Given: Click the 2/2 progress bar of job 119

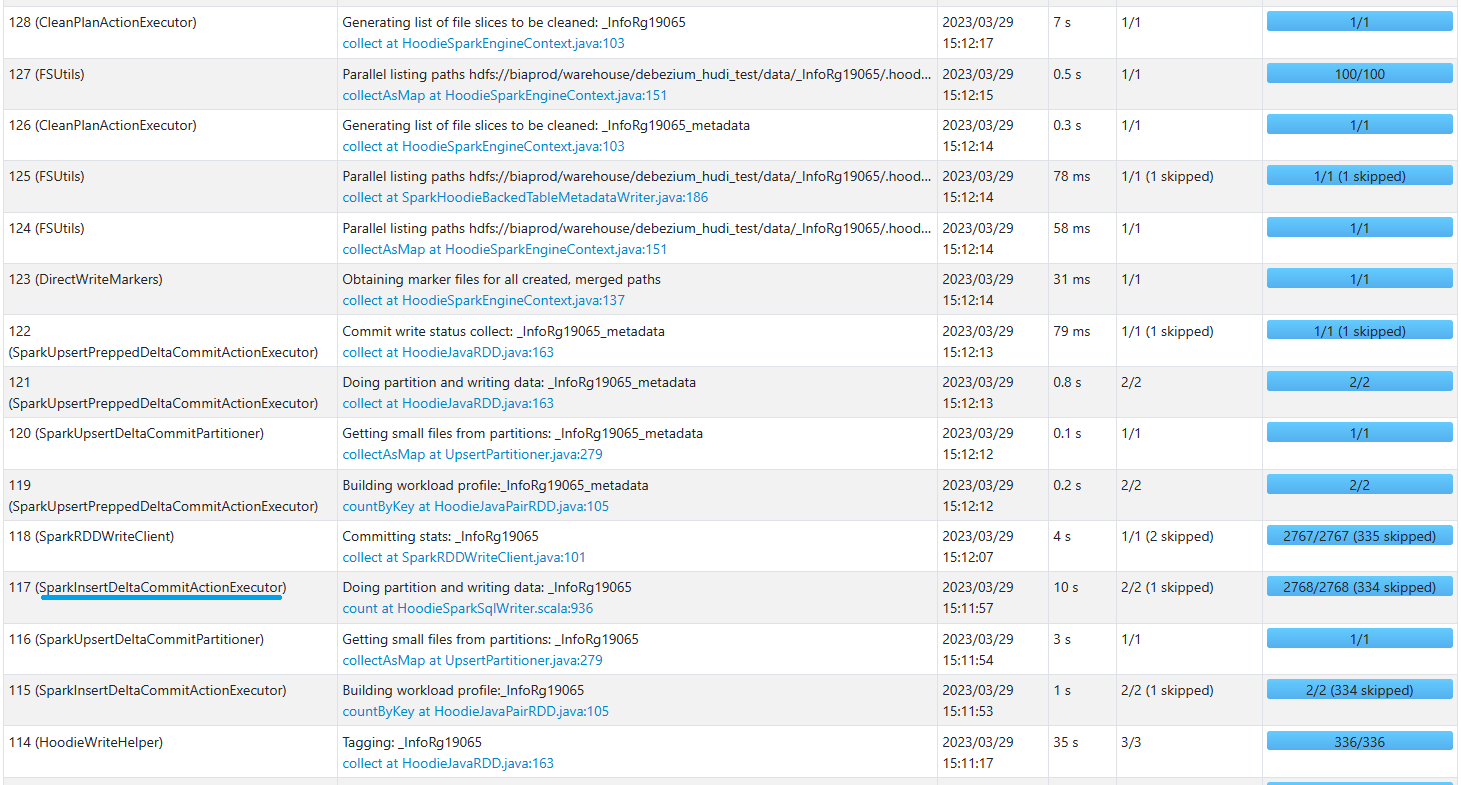Looking at the screenshot, I should 1360,485.
